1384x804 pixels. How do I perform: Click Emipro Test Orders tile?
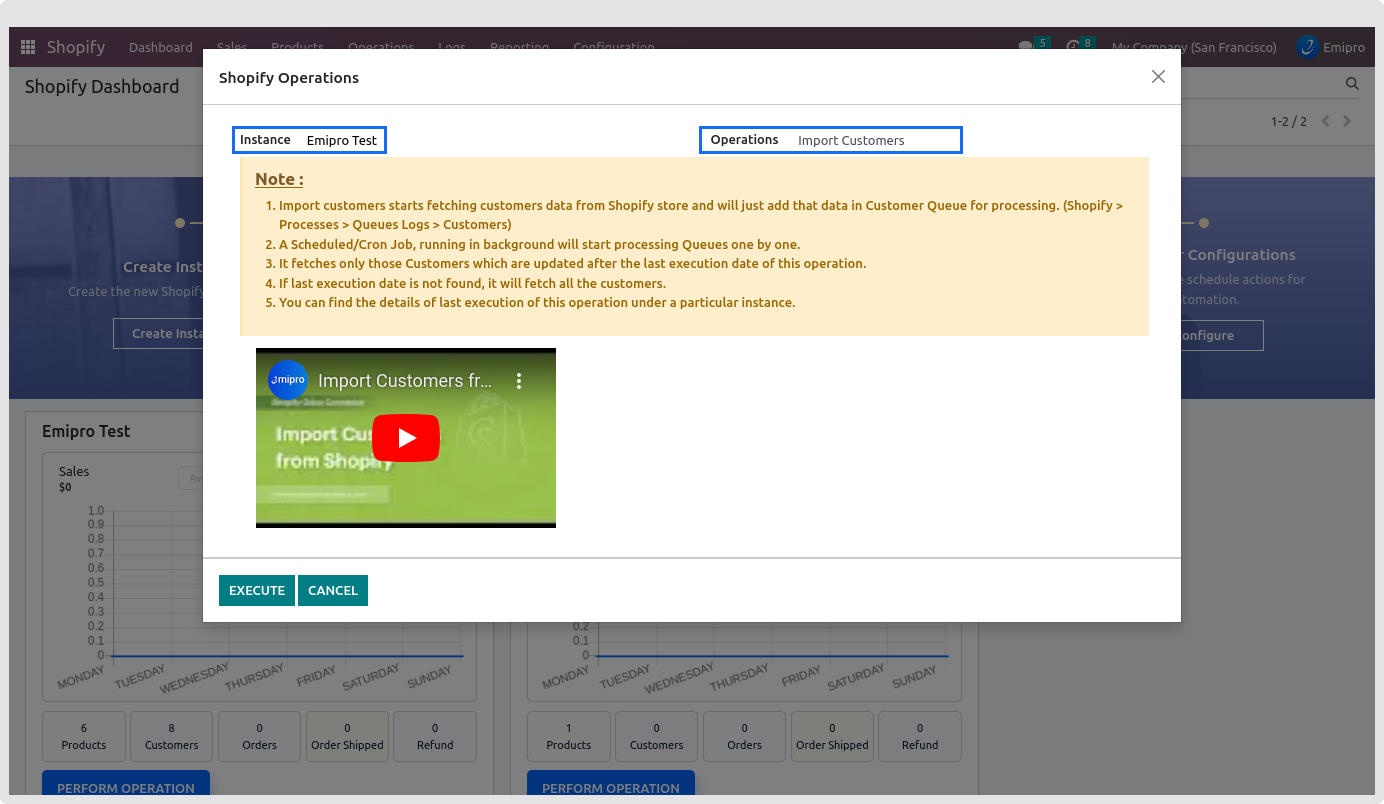pyautogui.click(x=259, y=737)
